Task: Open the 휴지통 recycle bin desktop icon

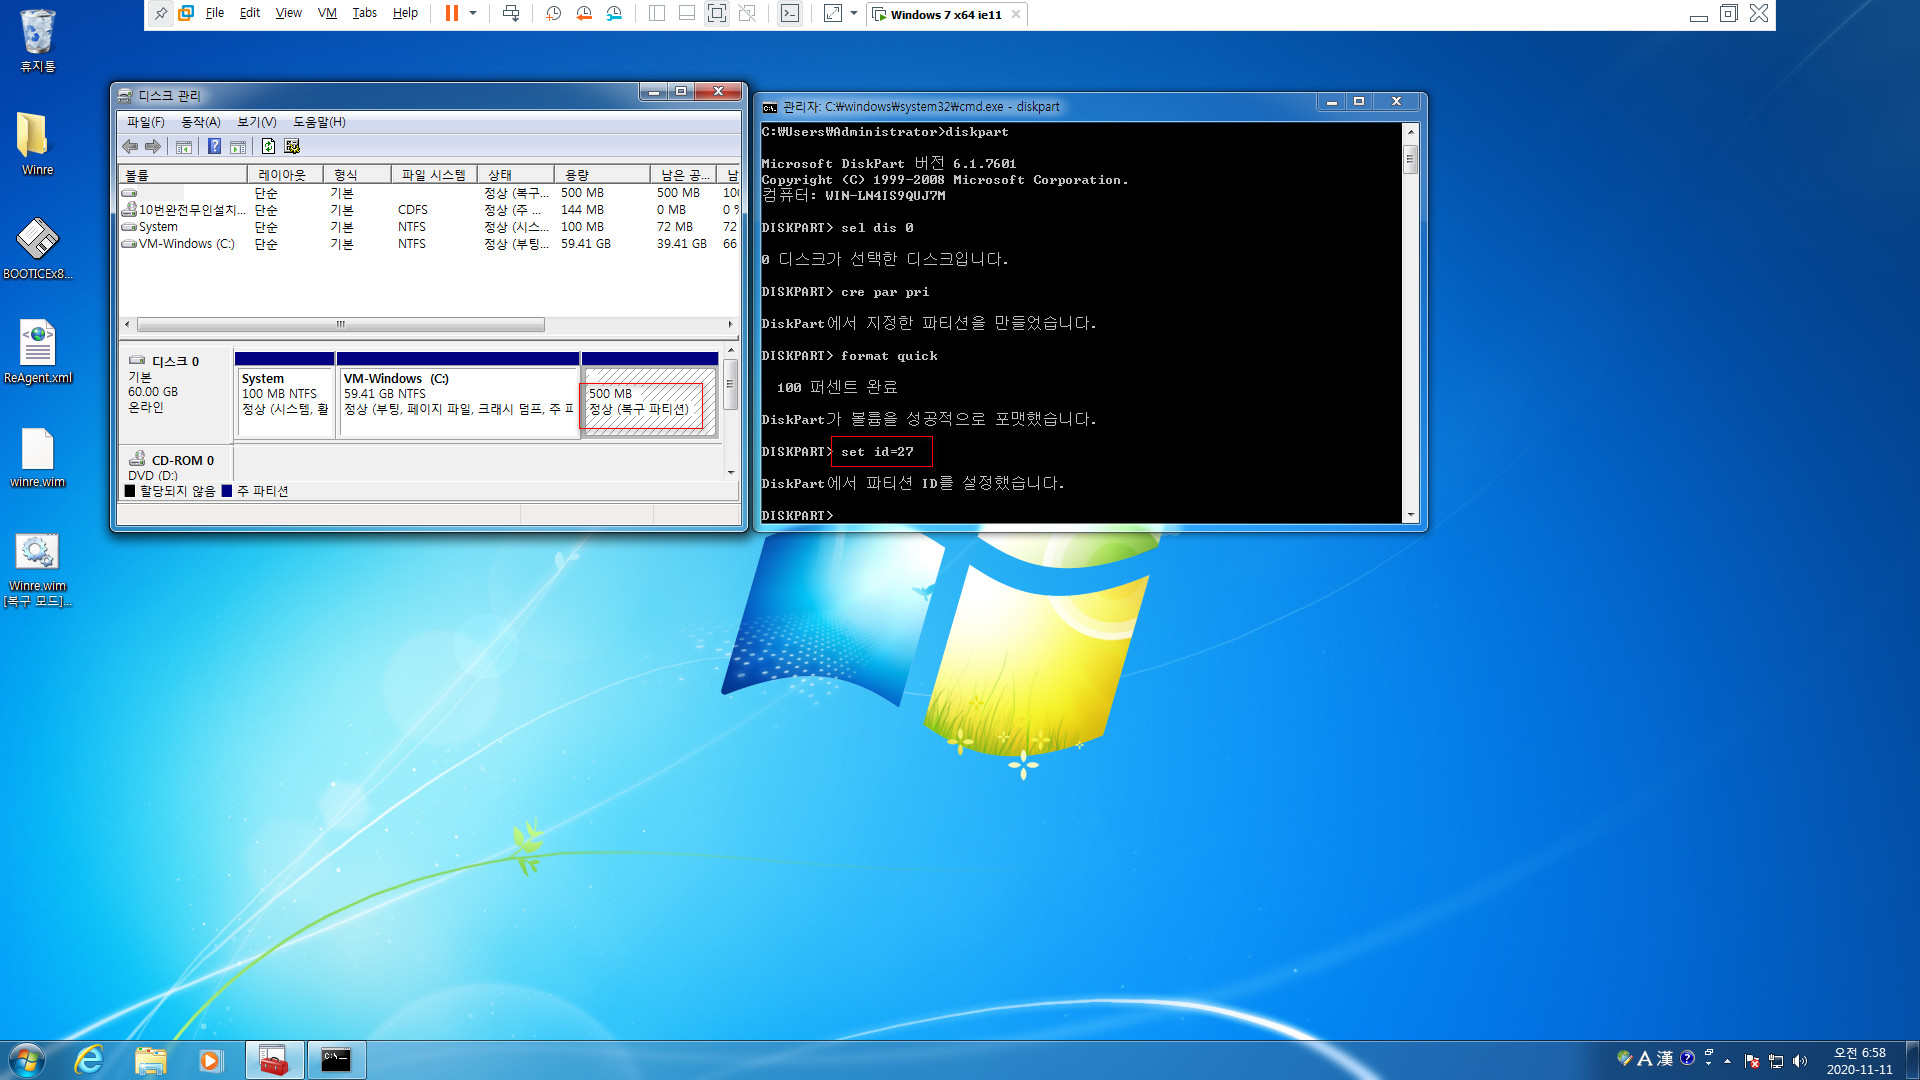Action: pos(38,40)
